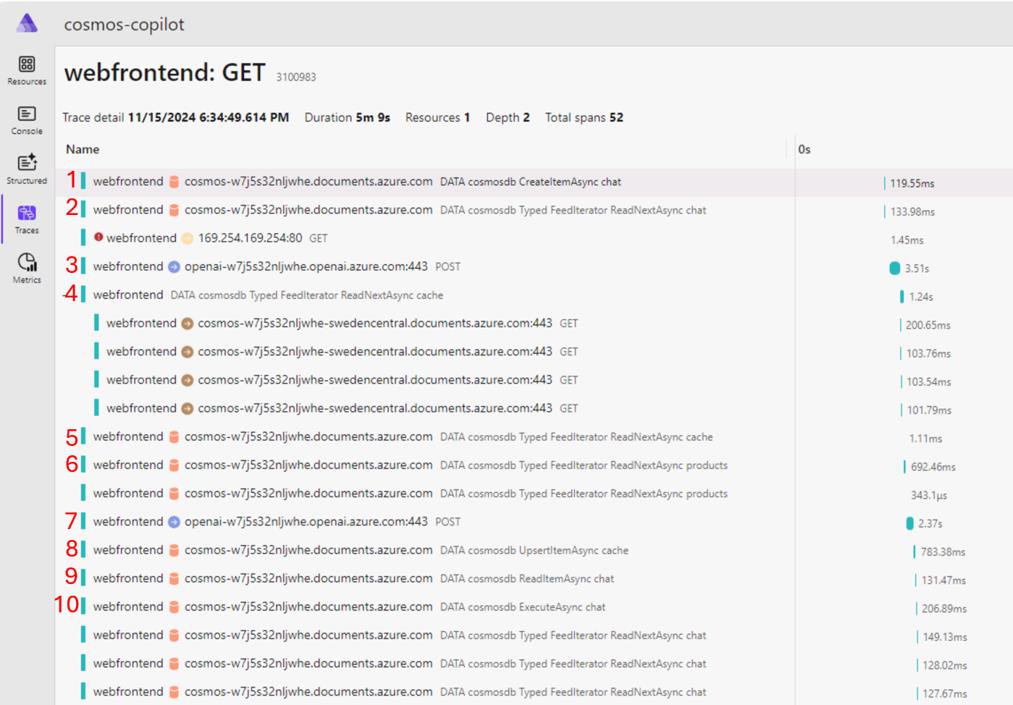This screenshot has width=1013, height=705.
Task: Click the 'Name' column header
Action: click(83, 149)
